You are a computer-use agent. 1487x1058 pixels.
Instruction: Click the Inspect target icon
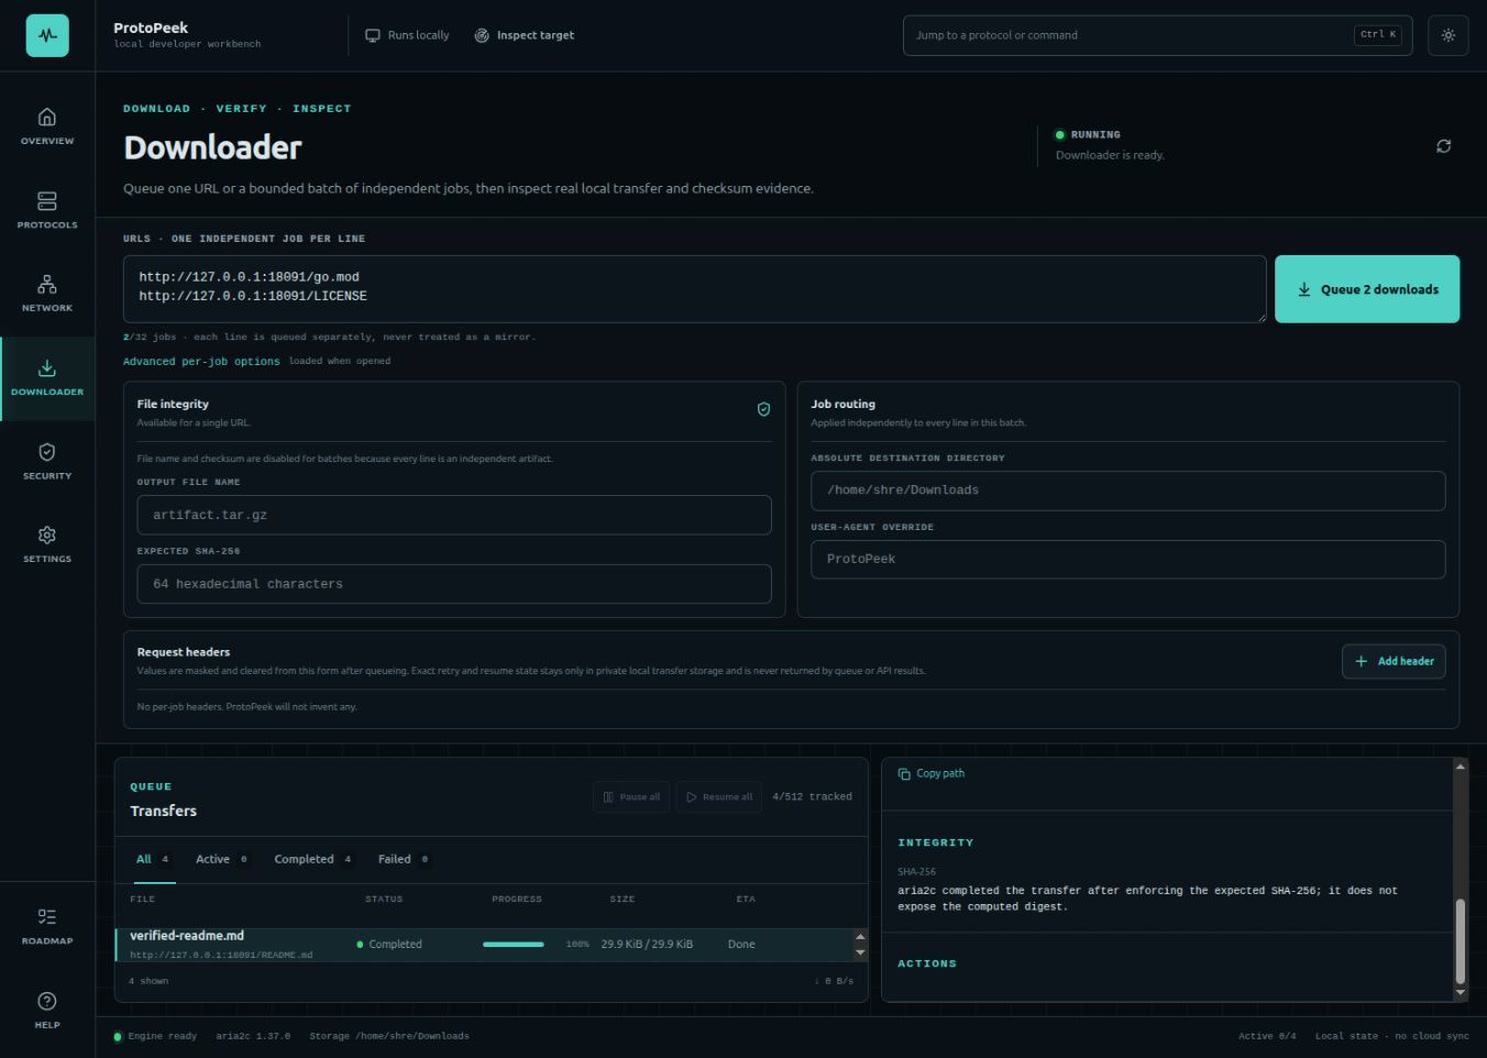click(x=481, y=35)
